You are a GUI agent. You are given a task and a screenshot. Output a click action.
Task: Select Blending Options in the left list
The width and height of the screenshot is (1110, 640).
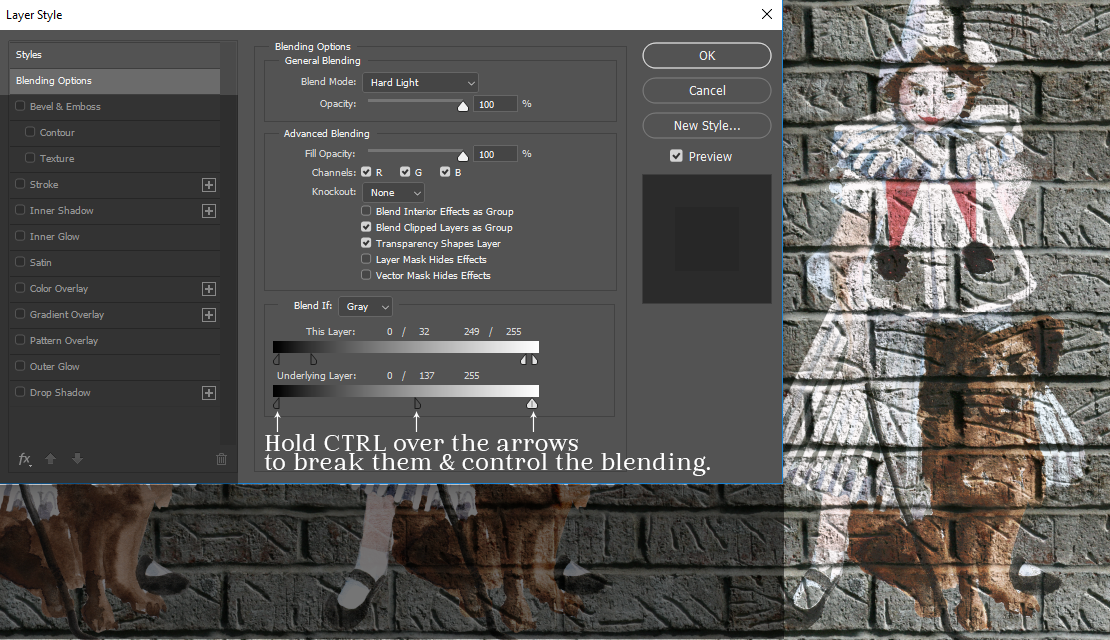(x=115, y=81)
